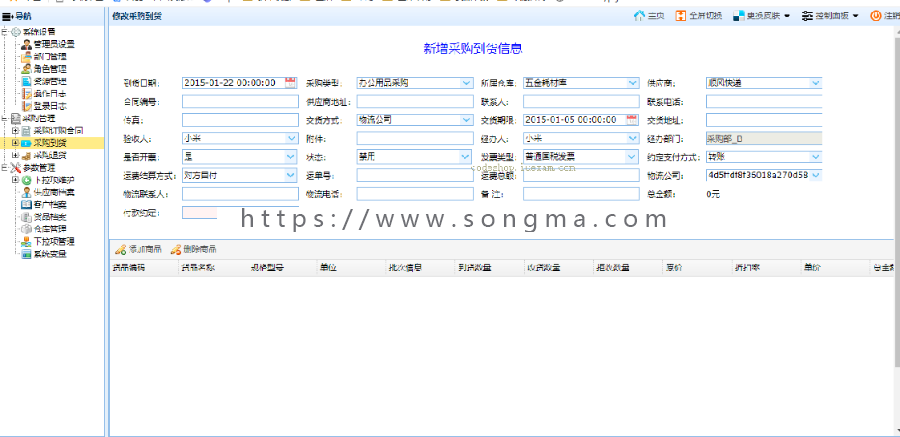Open 供应商档案 in the navigation tree

tap(54, 192)
